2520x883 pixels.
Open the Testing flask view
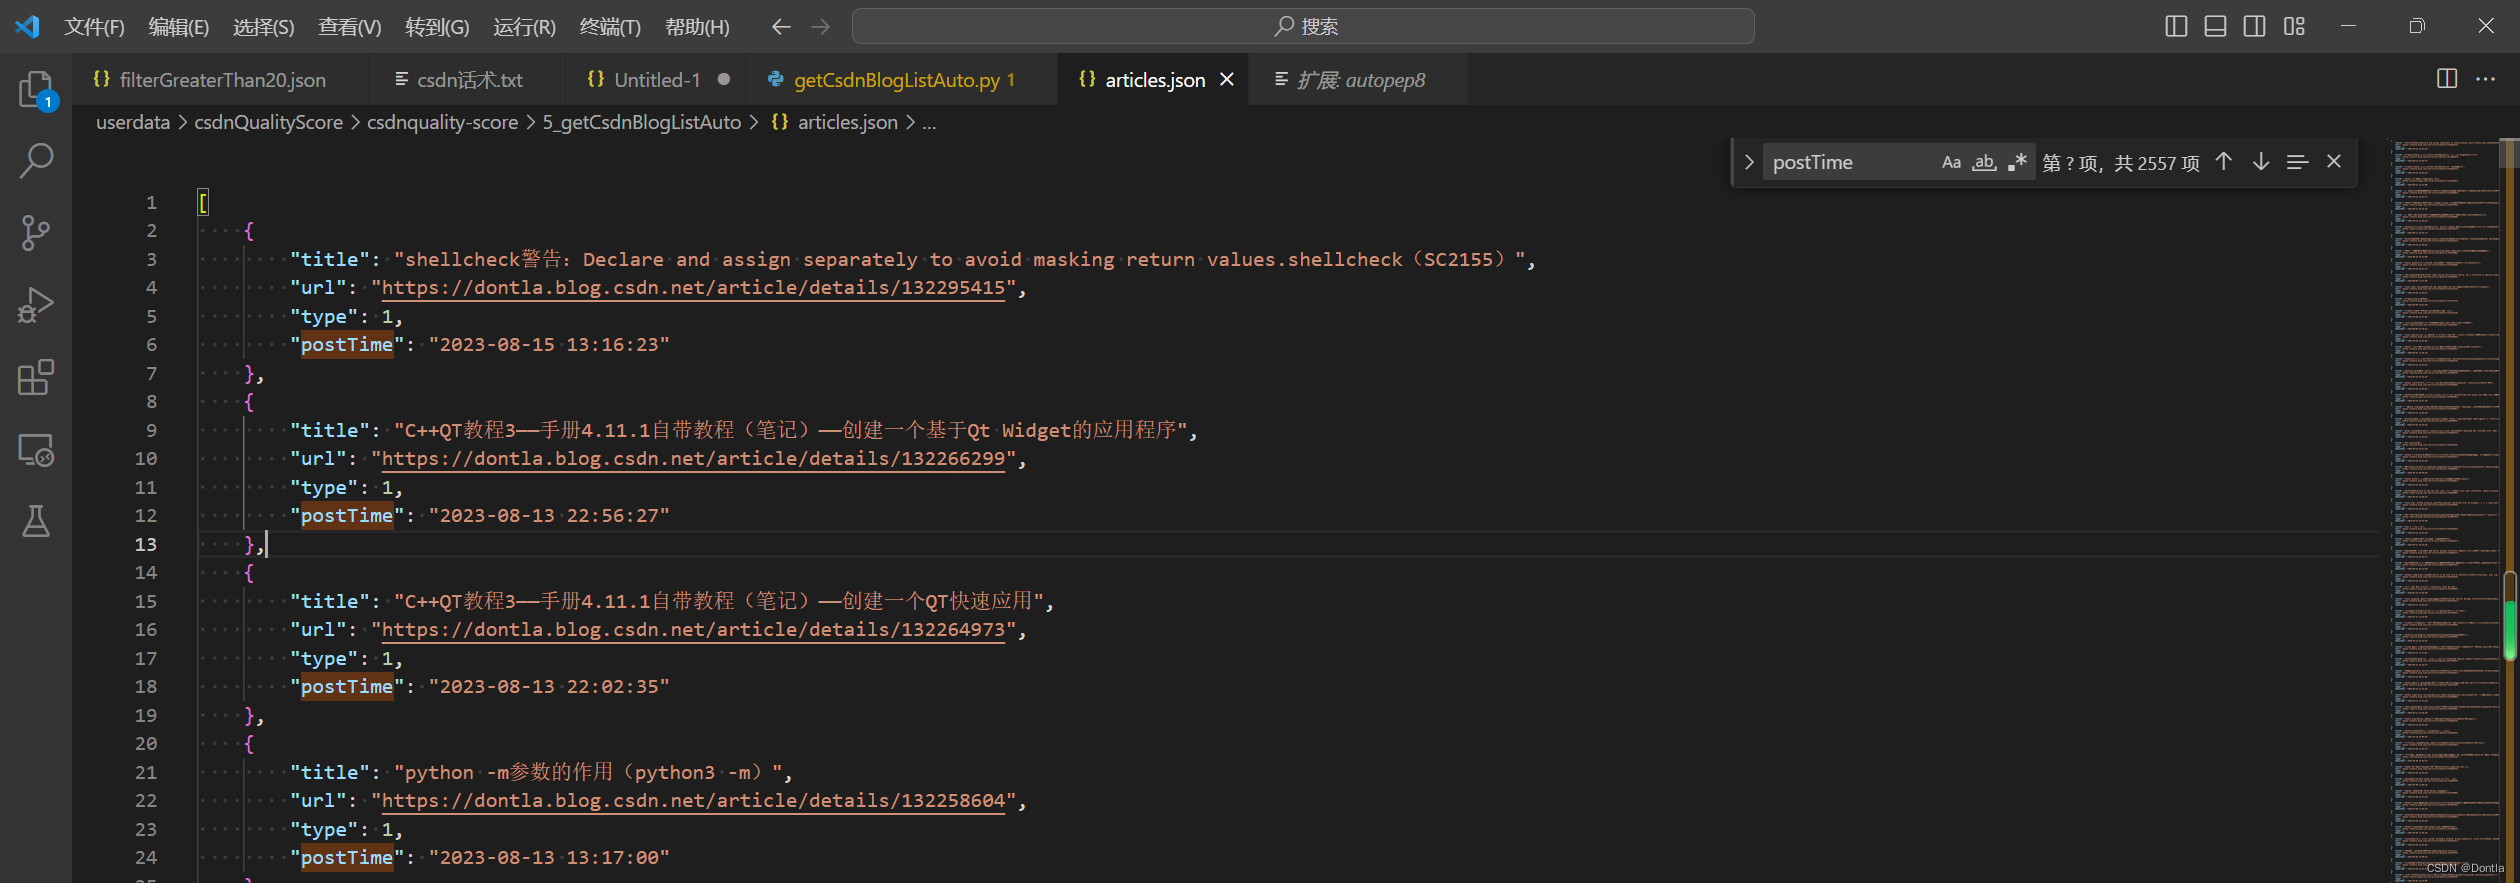36,521
